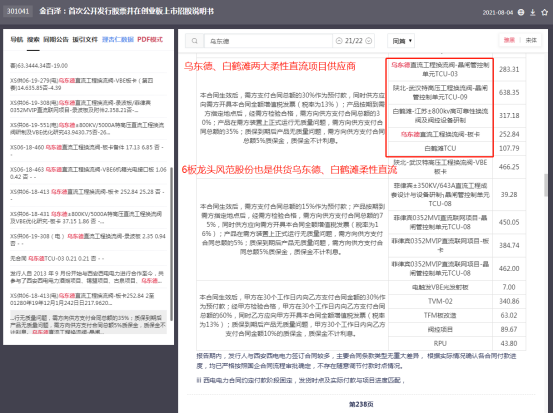
Task: Click page number 第238页
Action: (361, 404)
